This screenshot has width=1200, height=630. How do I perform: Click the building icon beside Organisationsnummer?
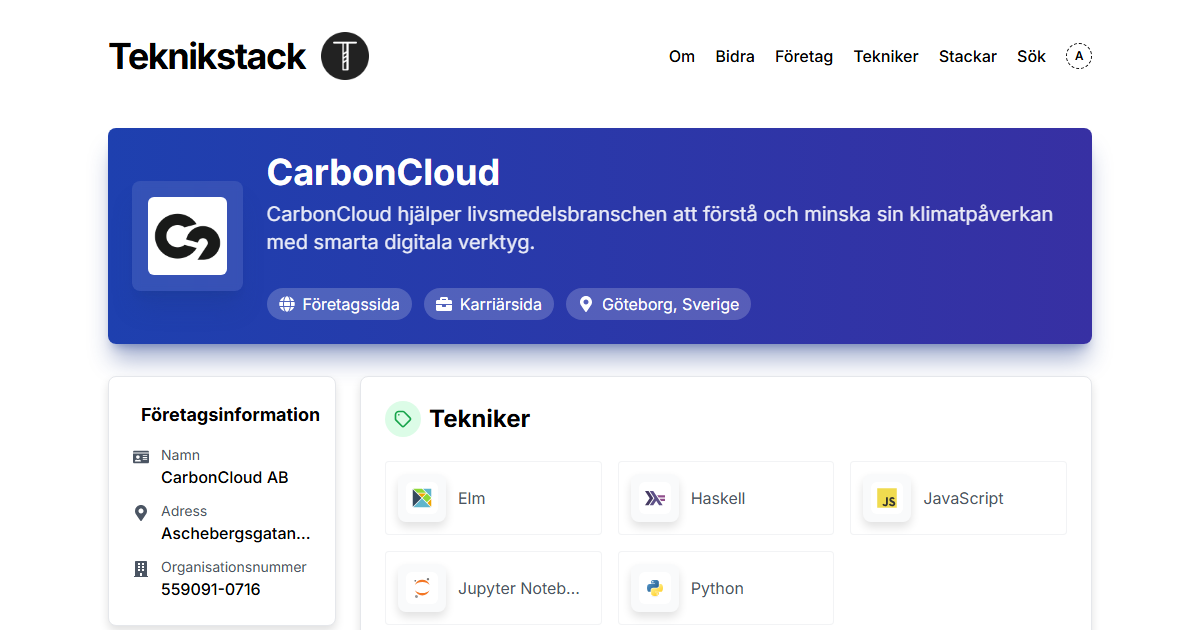click(141, 569)
